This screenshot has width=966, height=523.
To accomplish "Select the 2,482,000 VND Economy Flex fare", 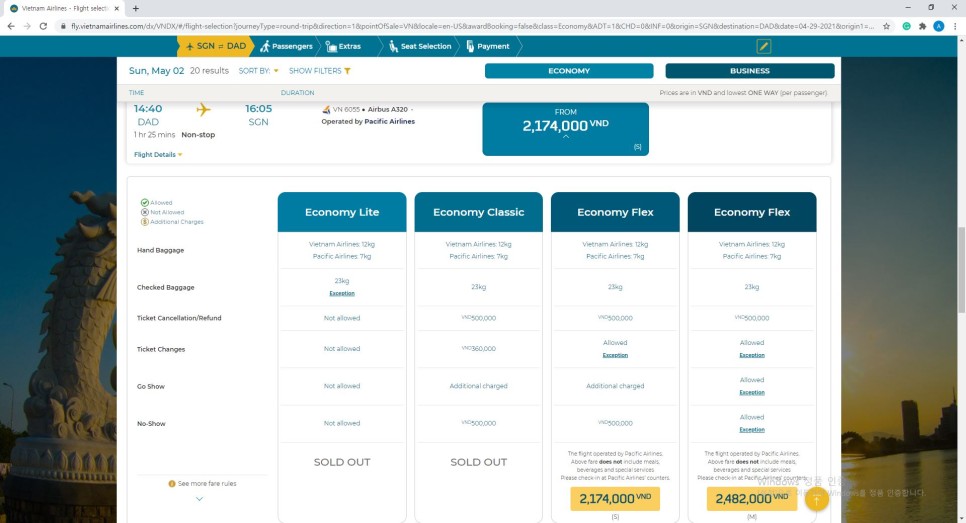I will (x=752, y=499).
